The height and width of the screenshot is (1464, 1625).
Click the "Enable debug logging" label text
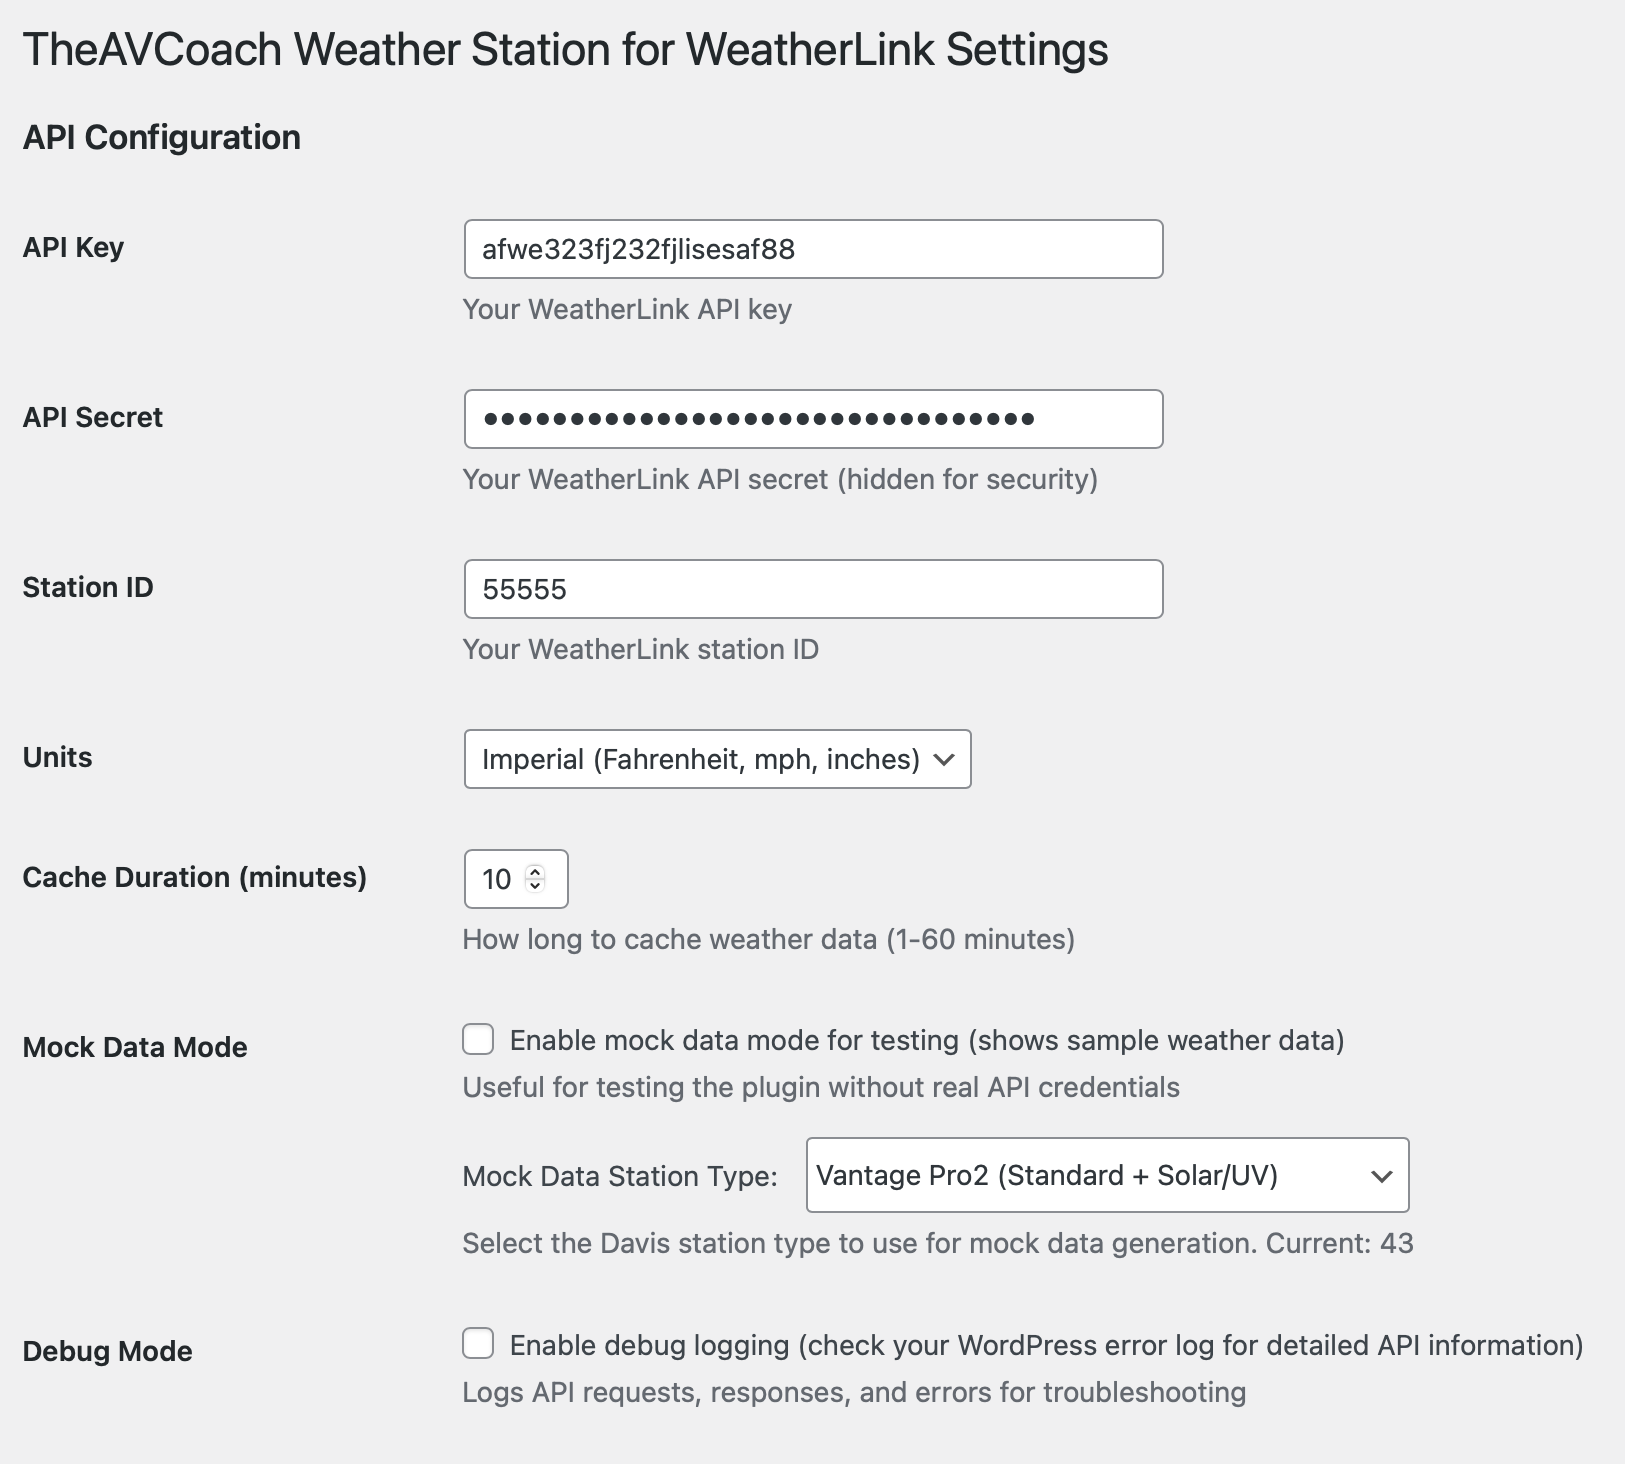[1046, 1345]
